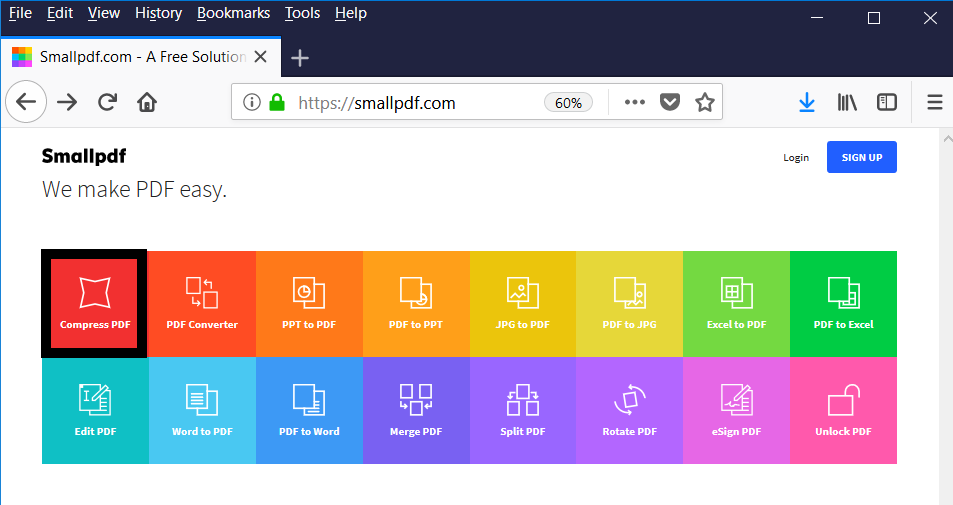Open the PDF Converter tile
The image size is (953, 505).
(x=202, y=304)
